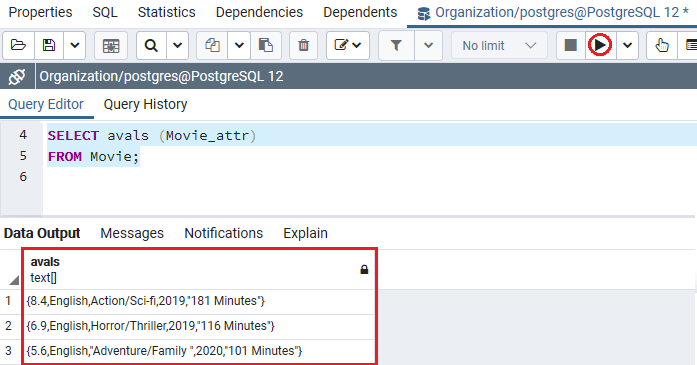This screenshot has height=365, width=697.
Task: Open the No limit row limit combo box
Action: click(x=499, y=45)
